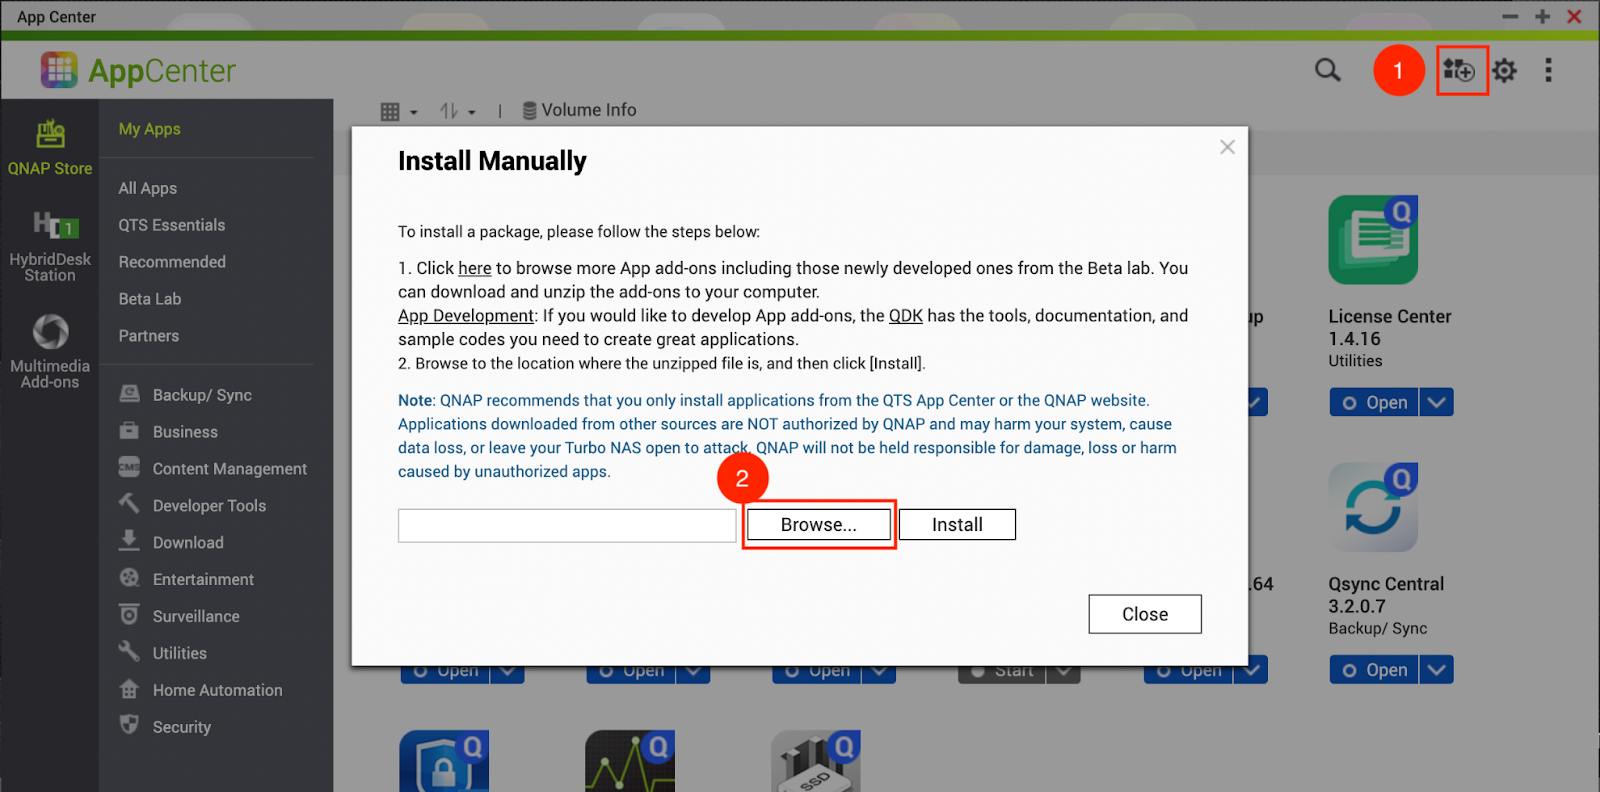Close the Install Manually dialog with X

(x=1228, y=147)
